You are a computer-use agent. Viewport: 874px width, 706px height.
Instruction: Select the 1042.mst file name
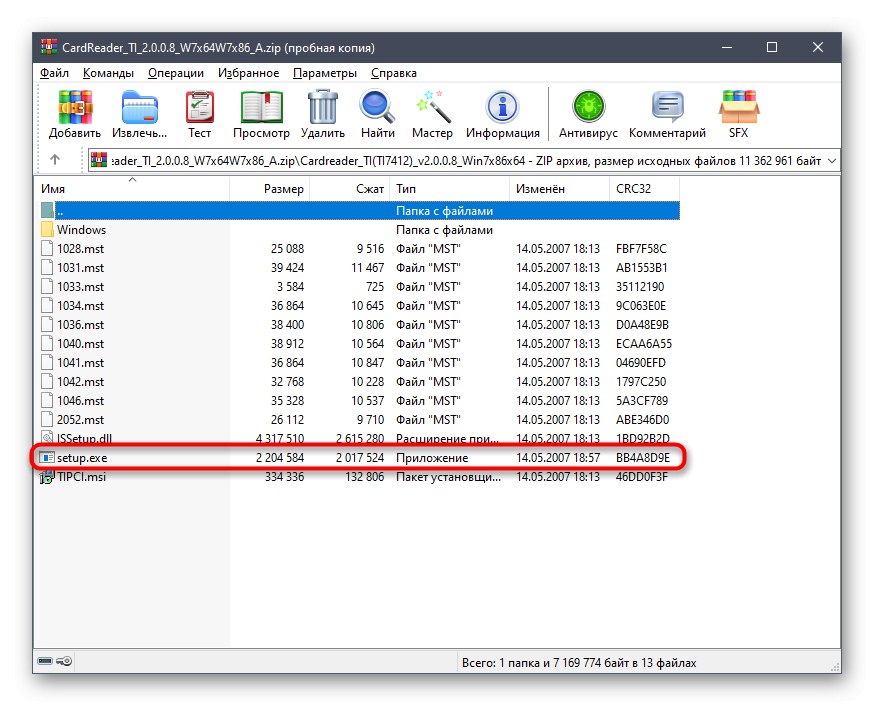click(x=80, y=381)
